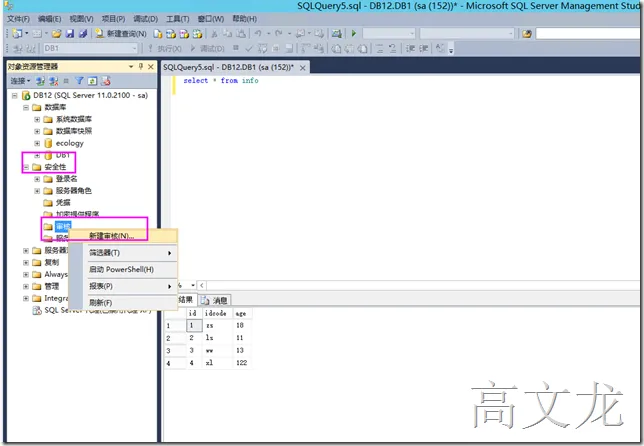
Task: Click the age cell showing 122
Action: 242,363
